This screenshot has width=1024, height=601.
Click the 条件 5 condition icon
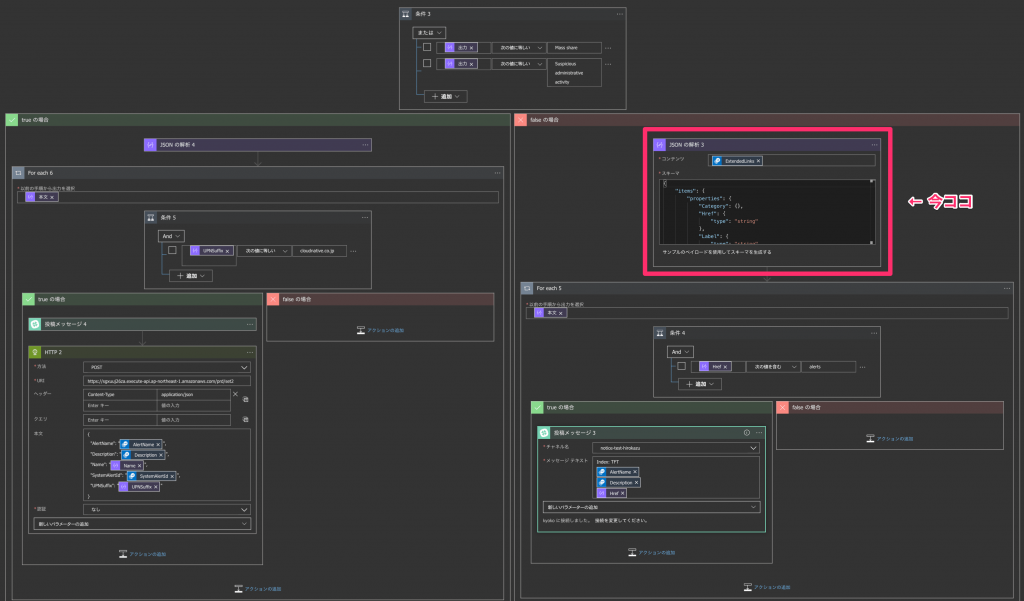[151, 218]
